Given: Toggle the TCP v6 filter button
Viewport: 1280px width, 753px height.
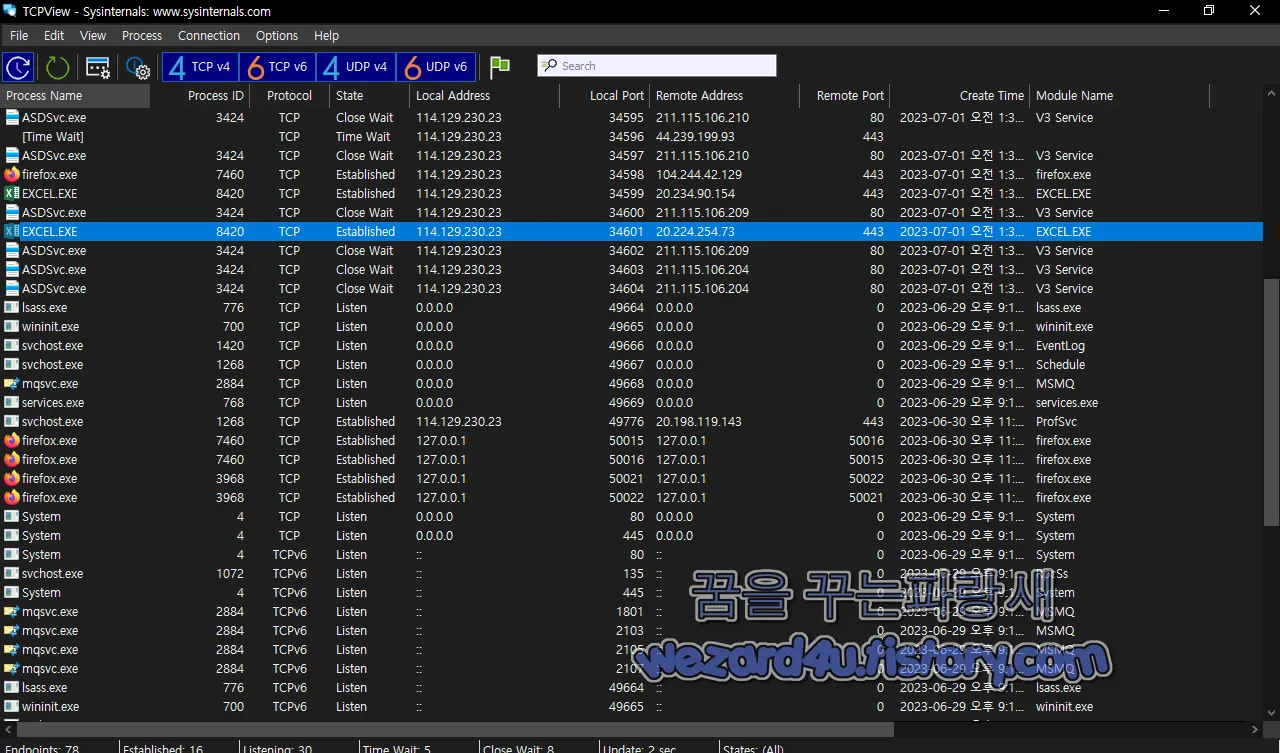Looking at the screenshot, I should coord(279,67).
